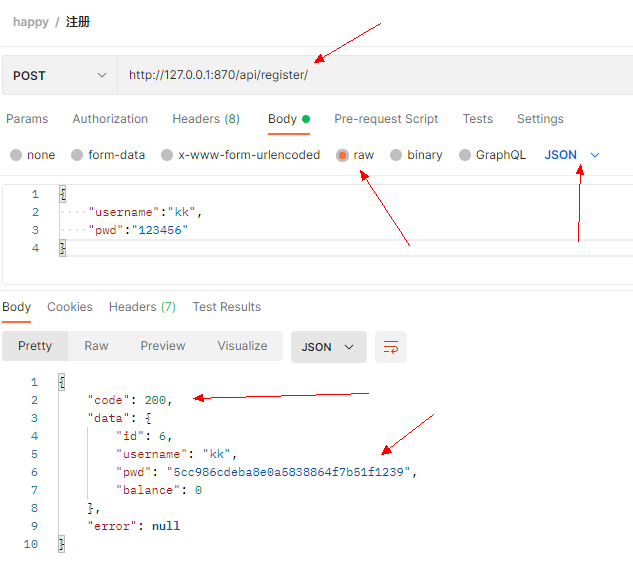The image size is (633, 572).
Task: Click the "pwd":"123456" line in request body
Action: pos(138,230)
